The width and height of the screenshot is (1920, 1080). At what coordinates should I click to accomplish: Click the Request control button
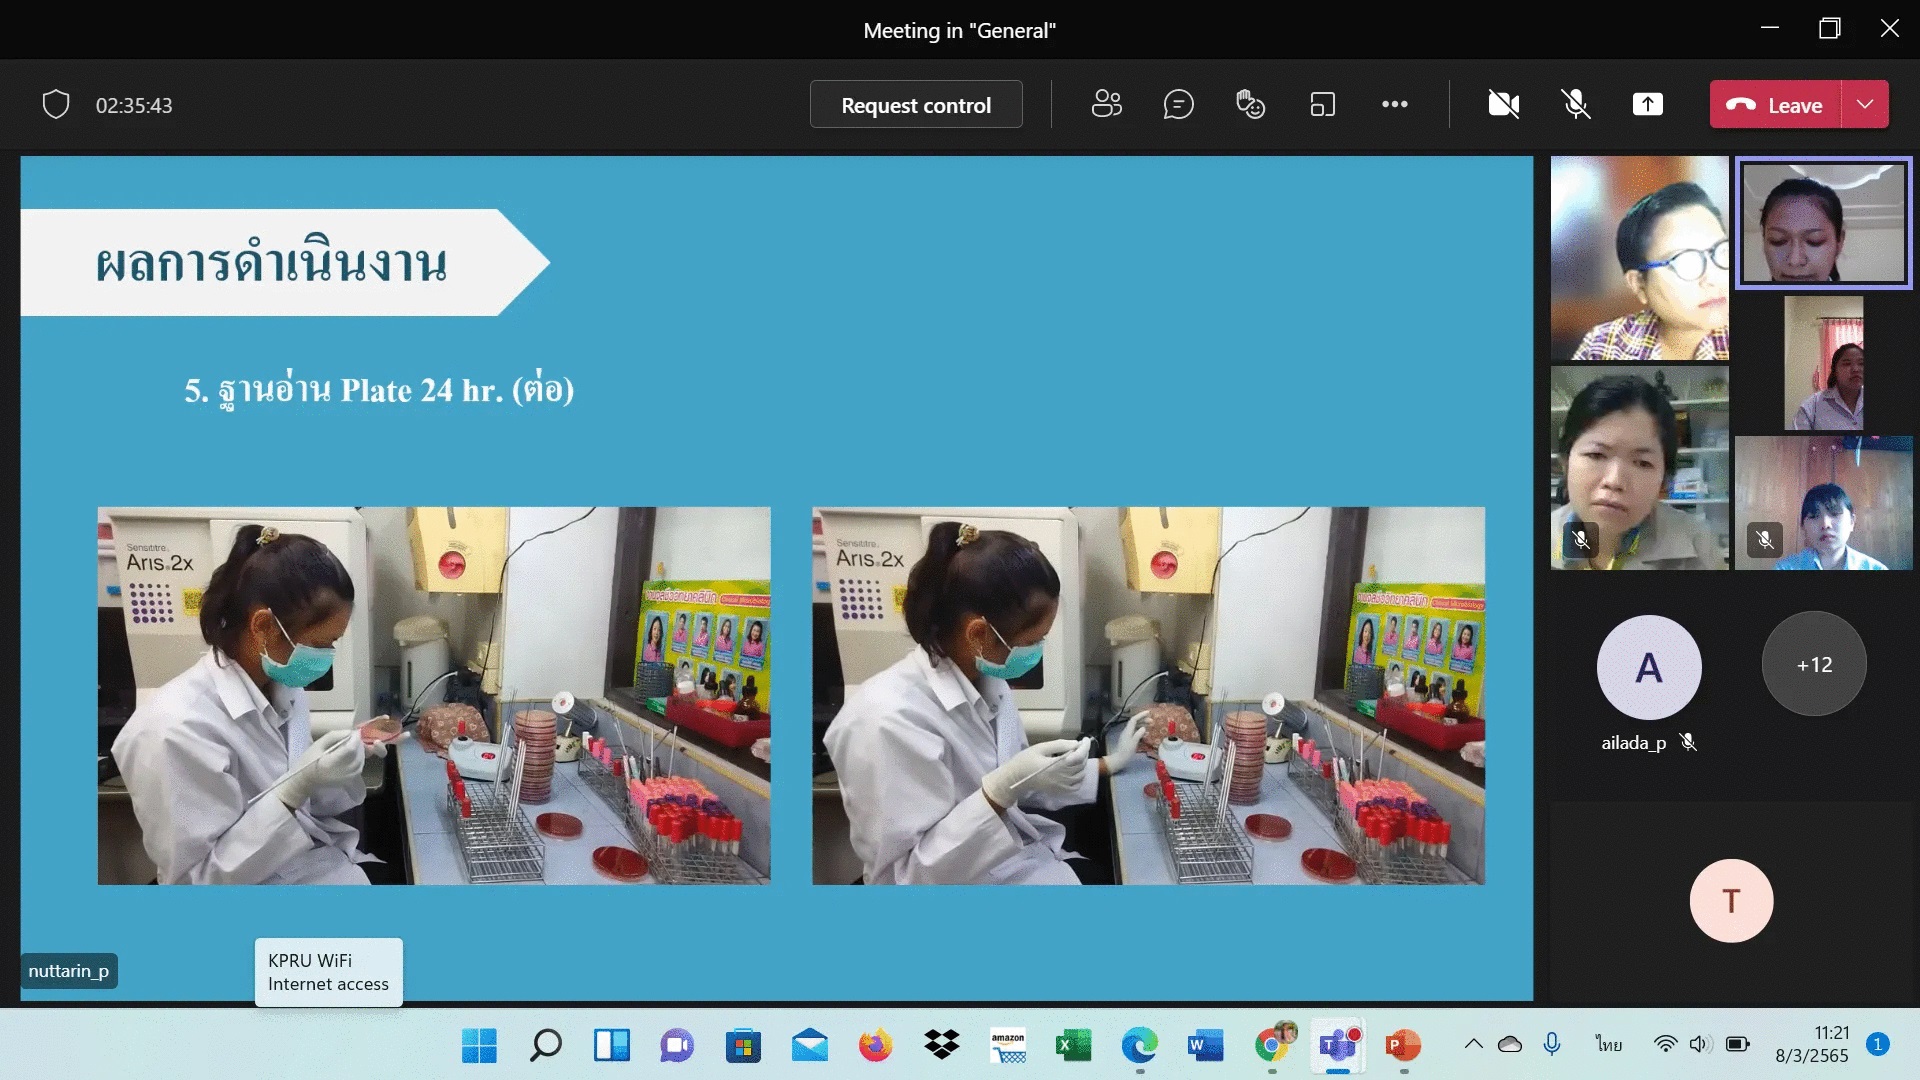point(915,104)
